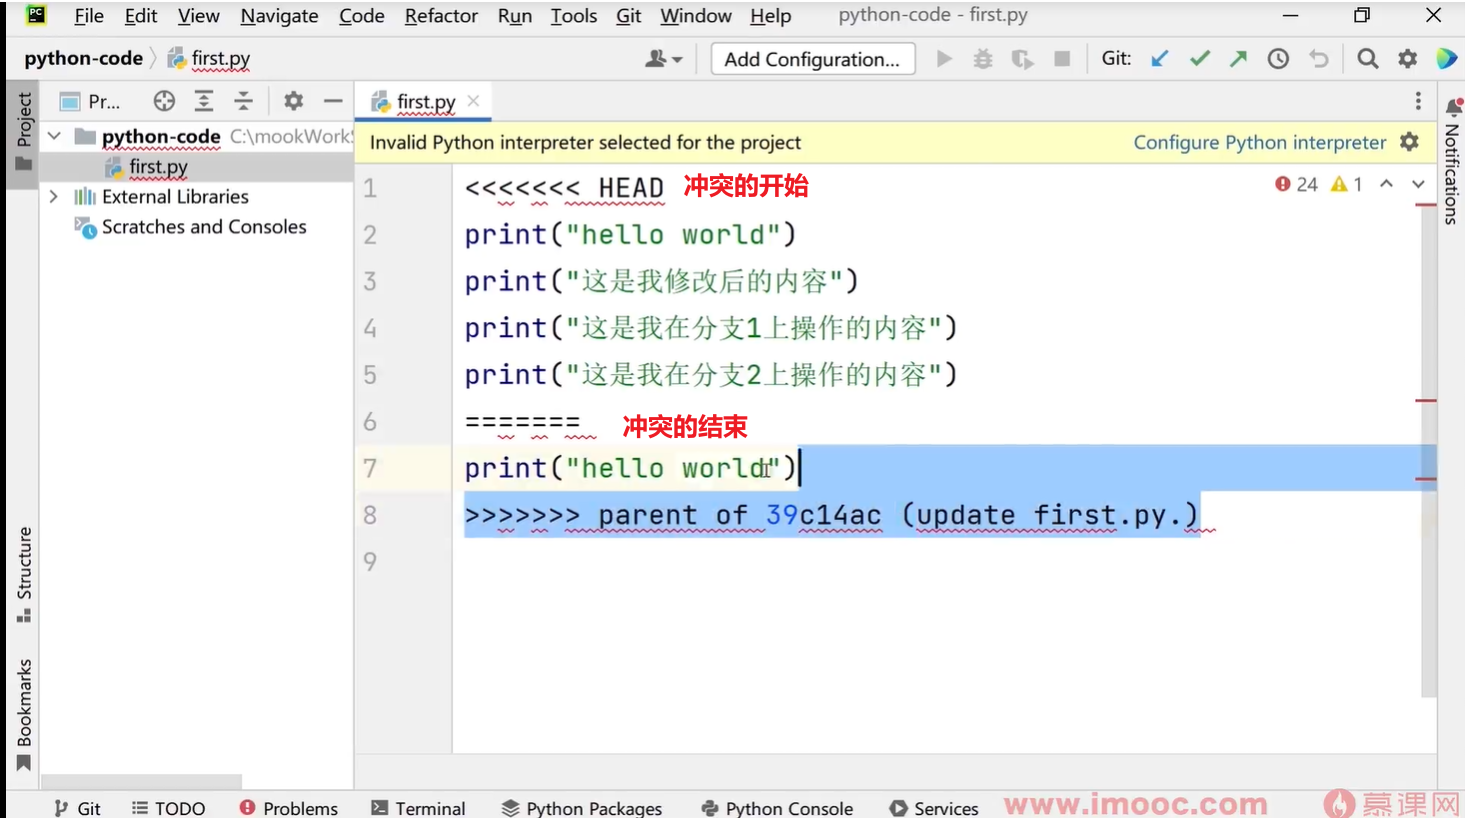Open the Window menu
Viewport: 1465px width, 818px height.
(x=696, y=16)
